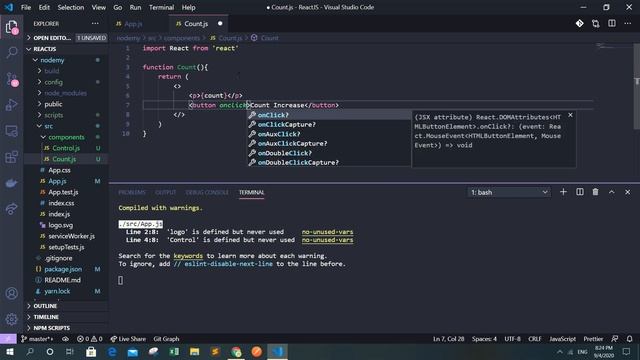Collapse the REACTJS workspace section

[66, 49]
